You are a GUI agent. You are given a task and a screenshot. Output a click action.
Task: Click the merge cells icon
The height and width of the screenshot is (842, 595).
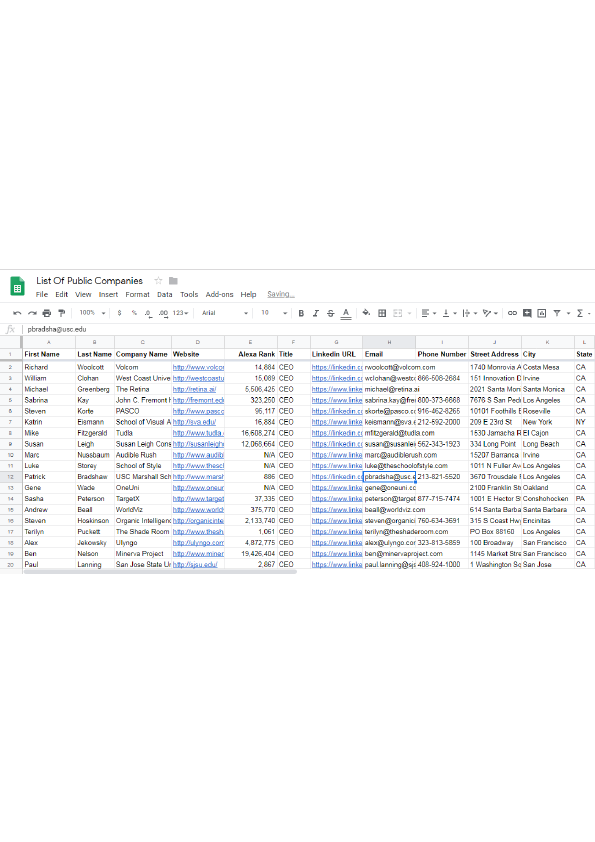coord(397,313)
